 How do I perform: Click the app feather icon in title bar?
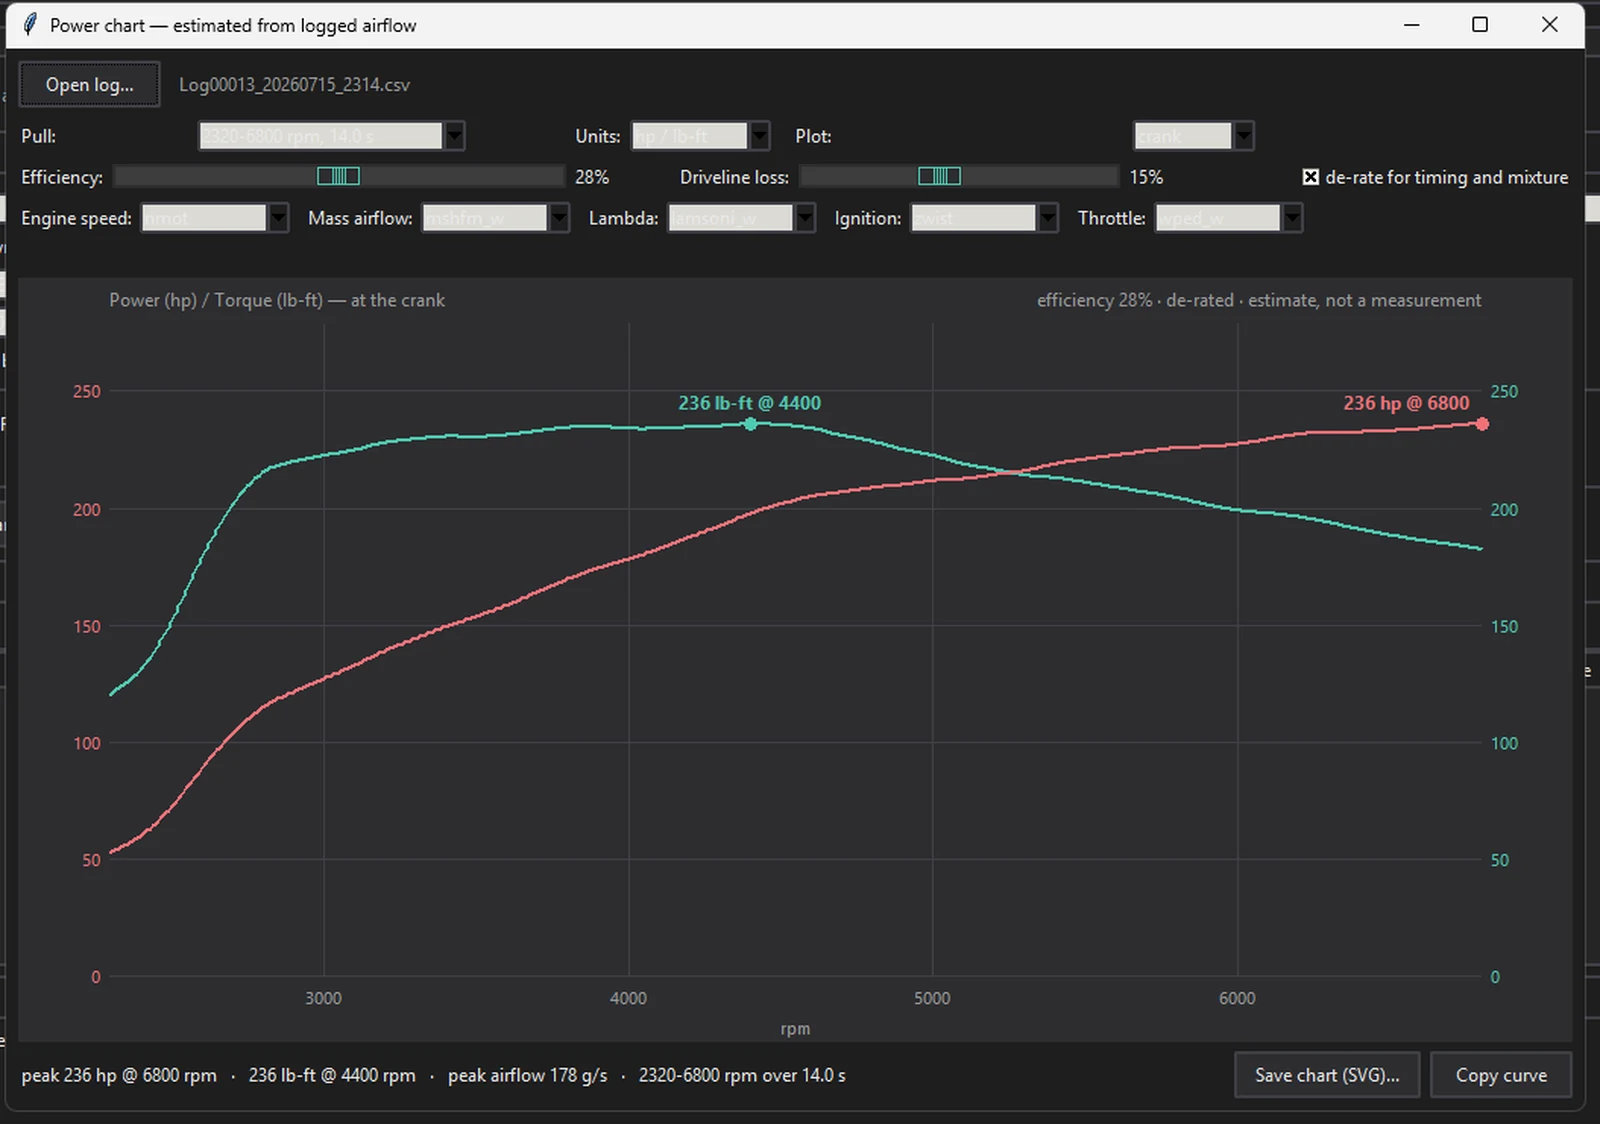click(x=30, y=25)
